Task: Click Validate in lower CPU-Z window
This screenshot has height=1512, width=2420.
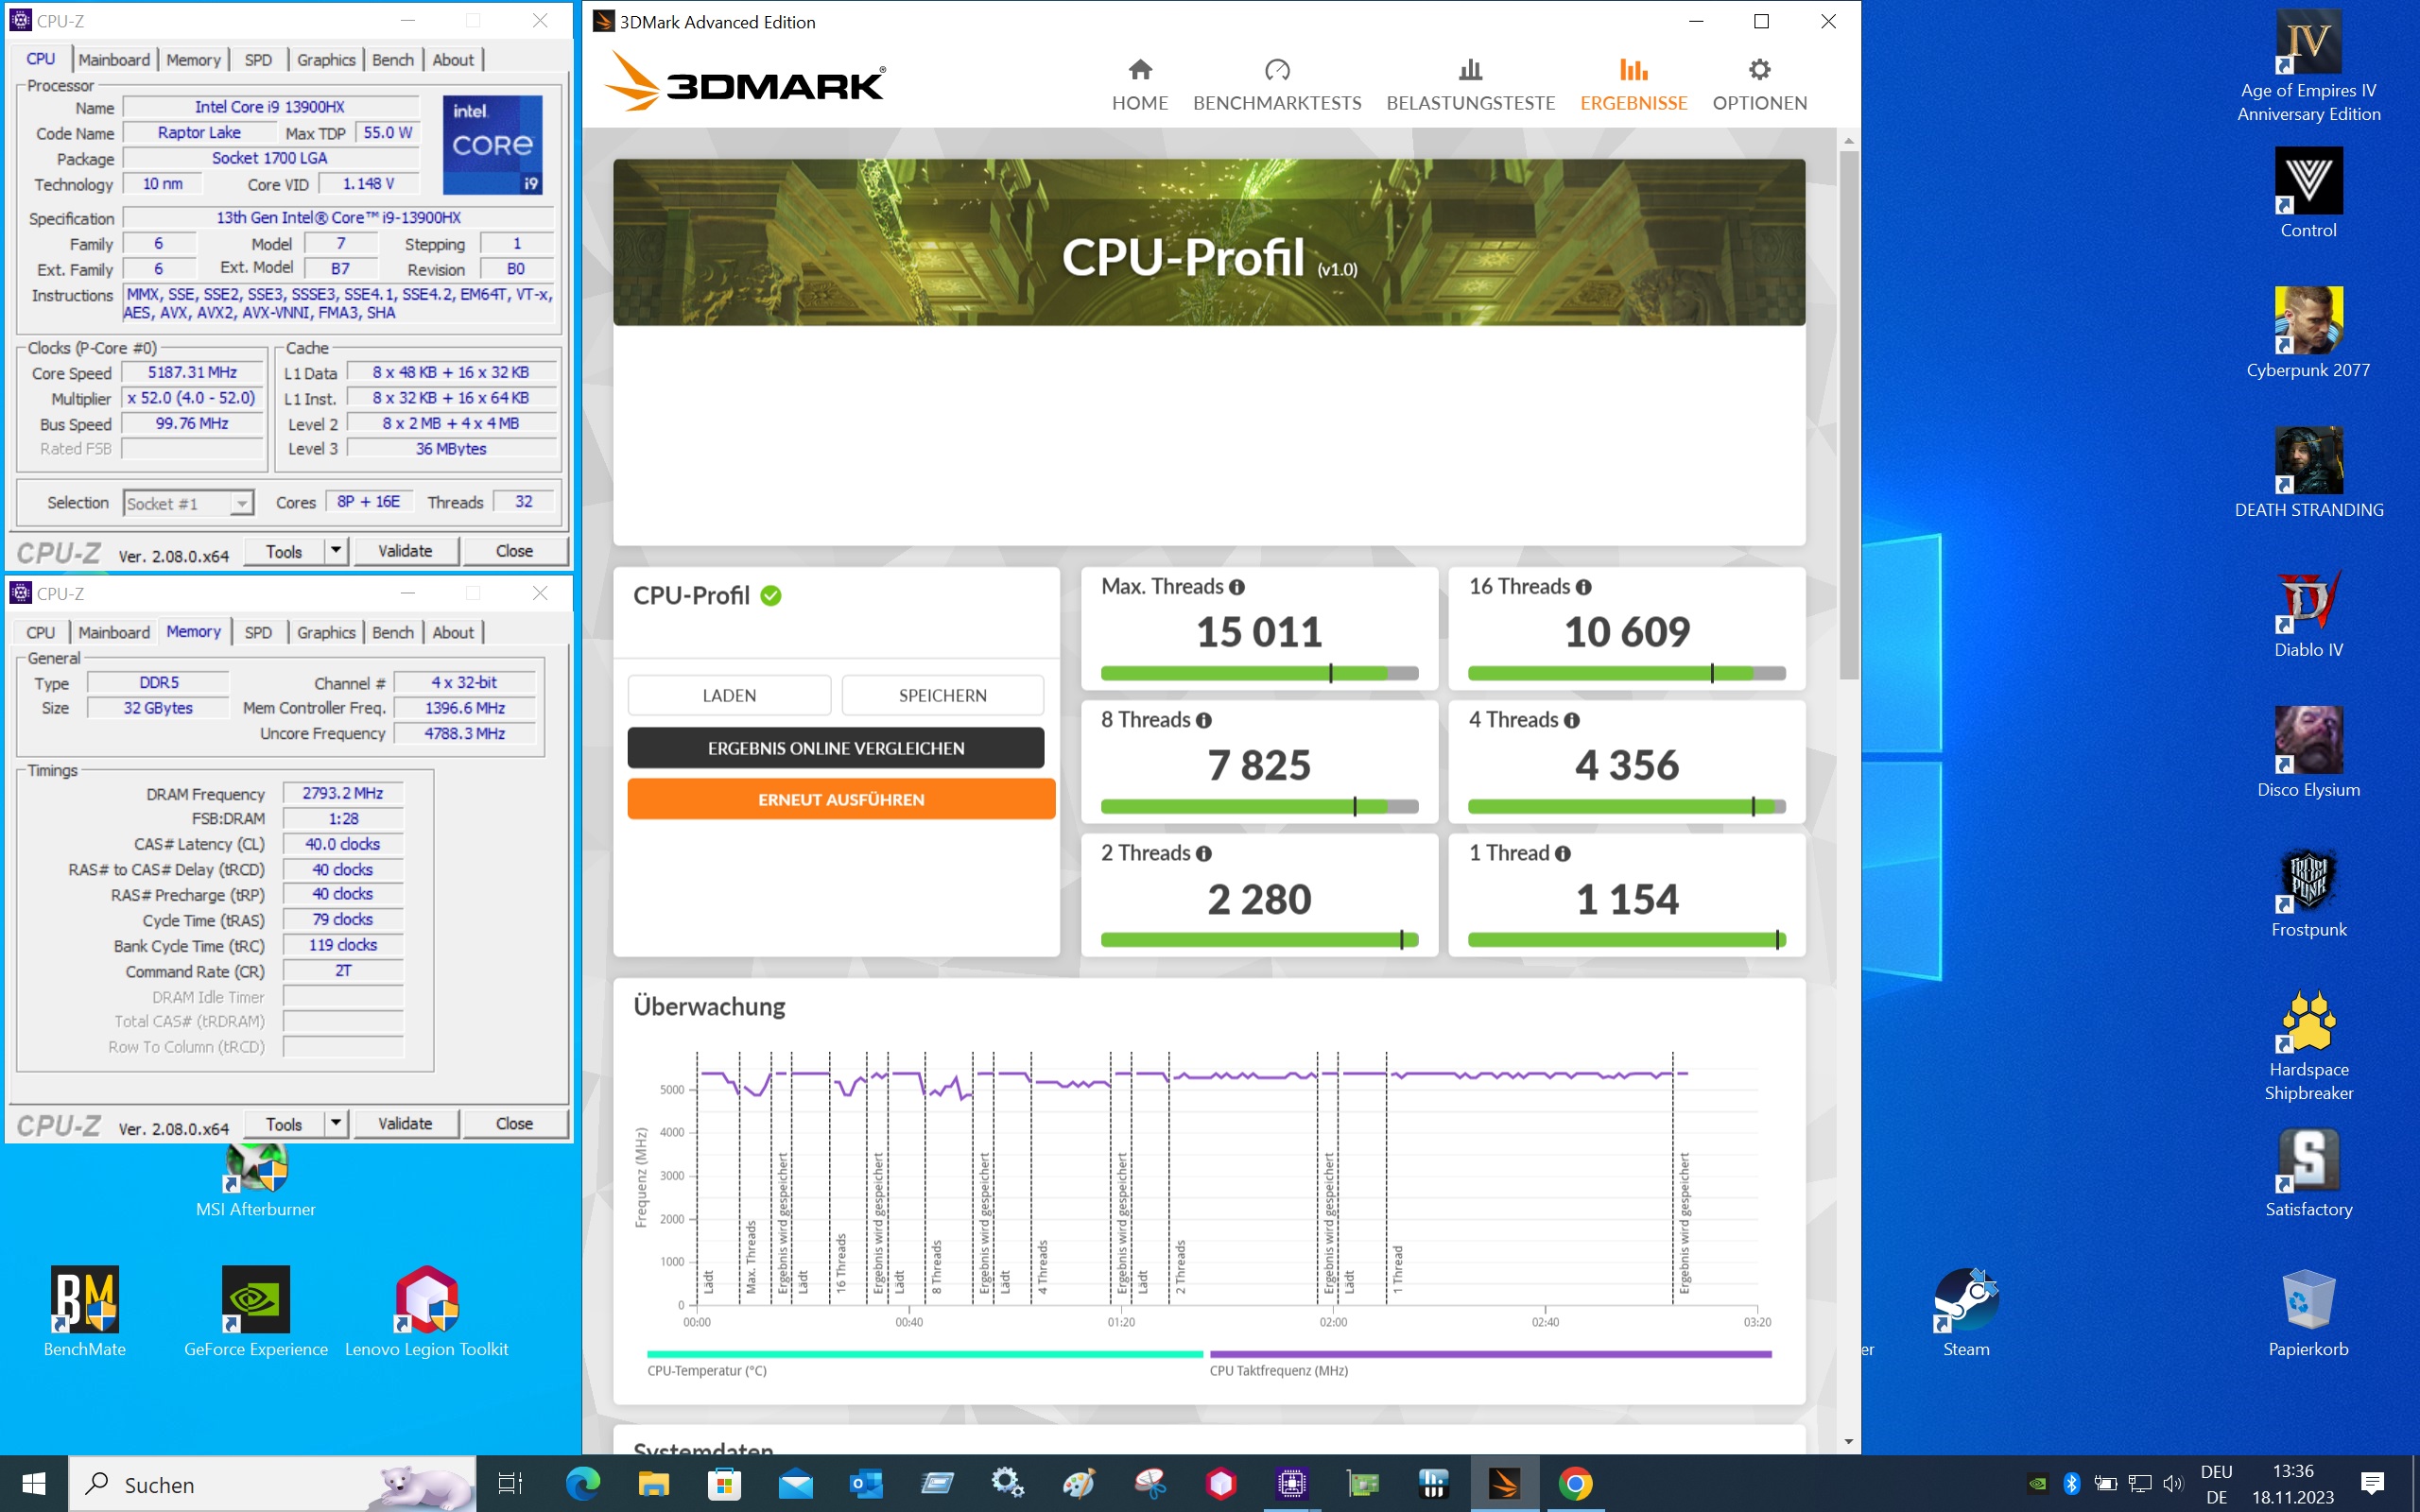Action: (405, 1124)
